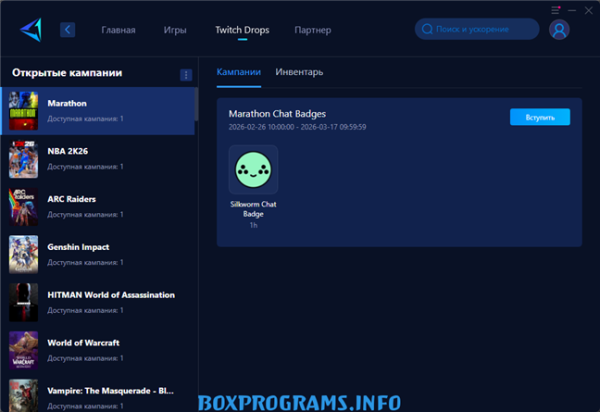Open the hamburger menu with notification dot
Image resolution: width=600 pixels, height=412 pixels.
coord(555,10)
